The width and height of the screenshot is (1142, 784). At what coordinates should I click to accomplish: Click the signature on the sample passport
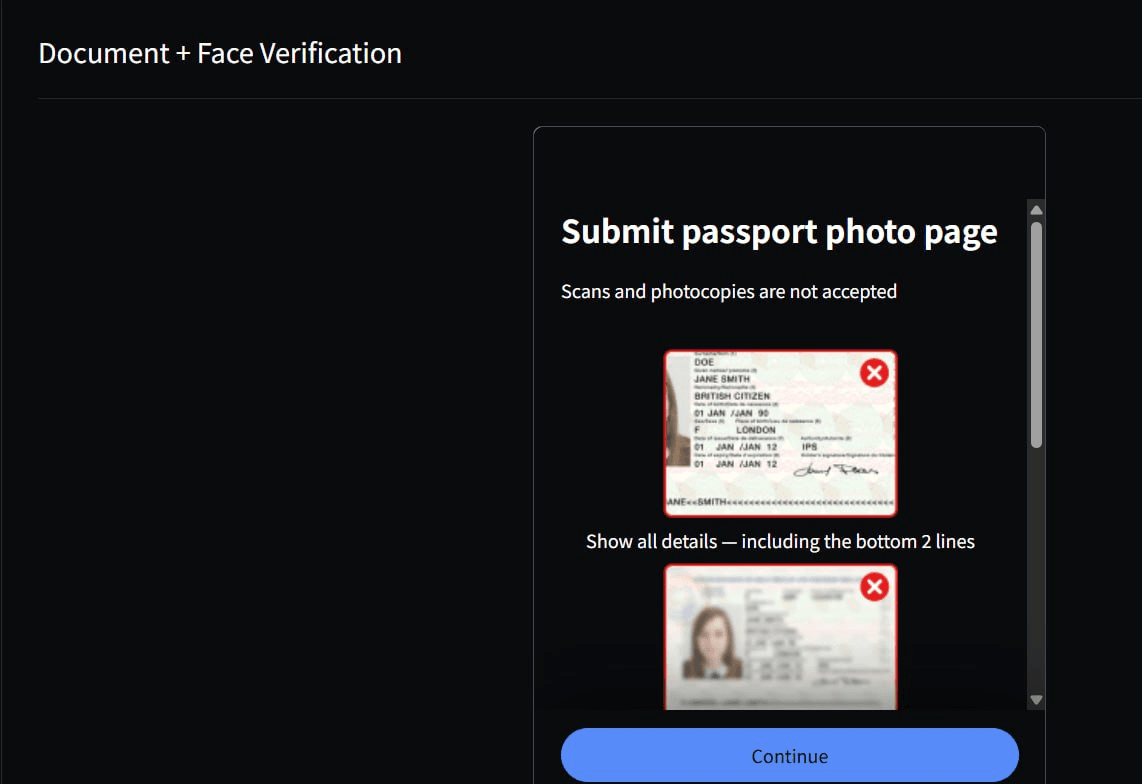(836, 468)
